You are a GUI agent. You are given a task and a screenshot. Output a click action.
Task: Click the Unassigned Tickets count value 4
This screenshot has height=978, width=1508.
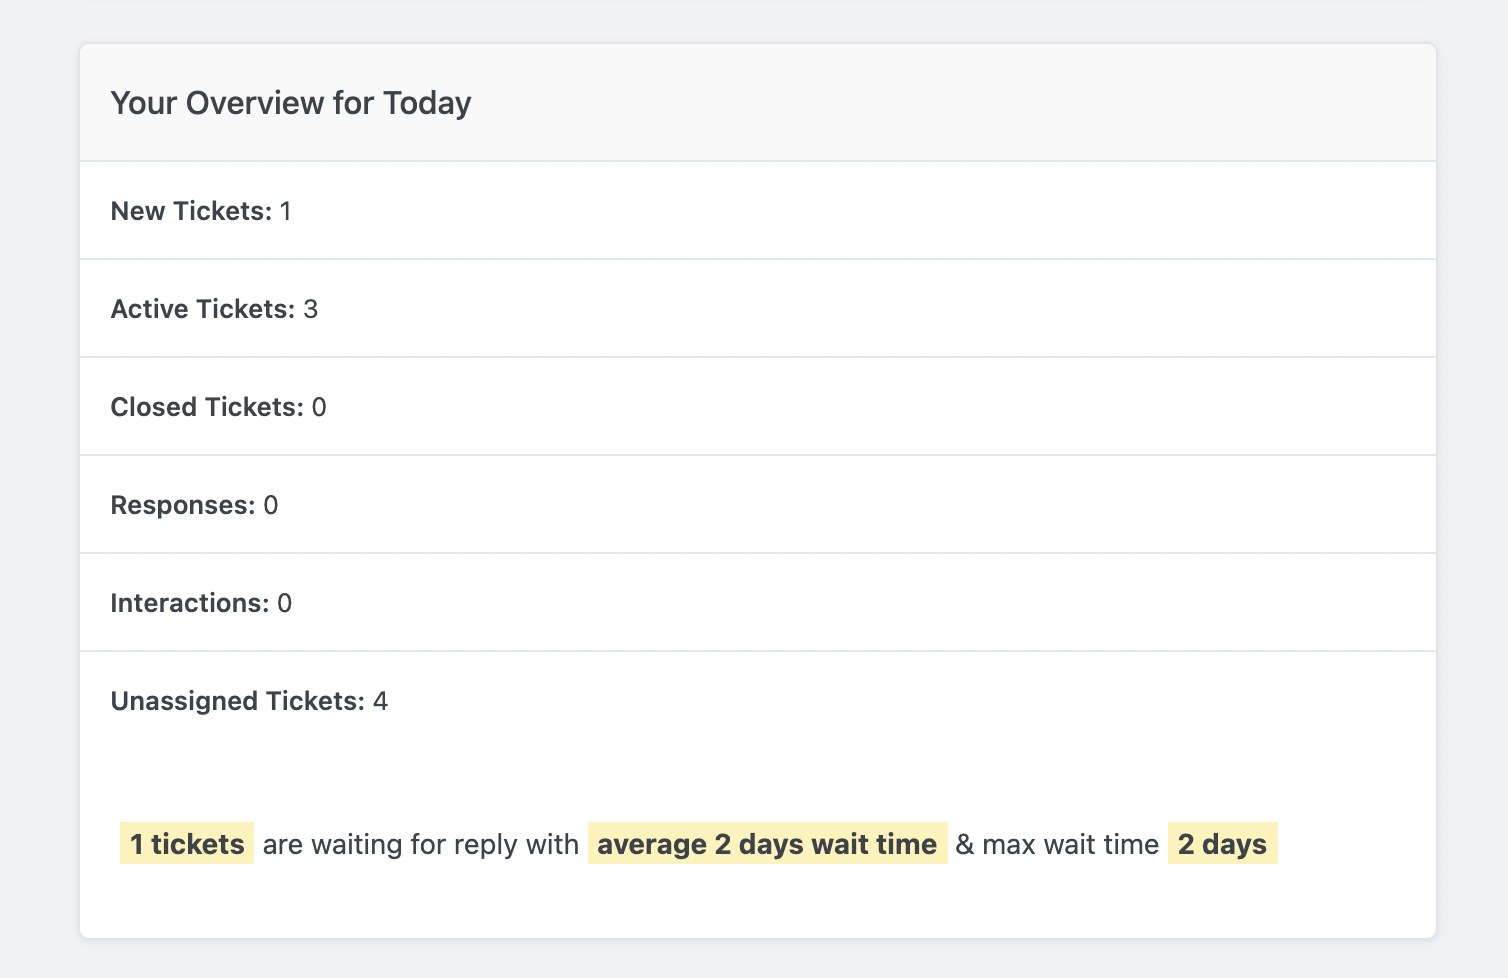coord(381,701)
